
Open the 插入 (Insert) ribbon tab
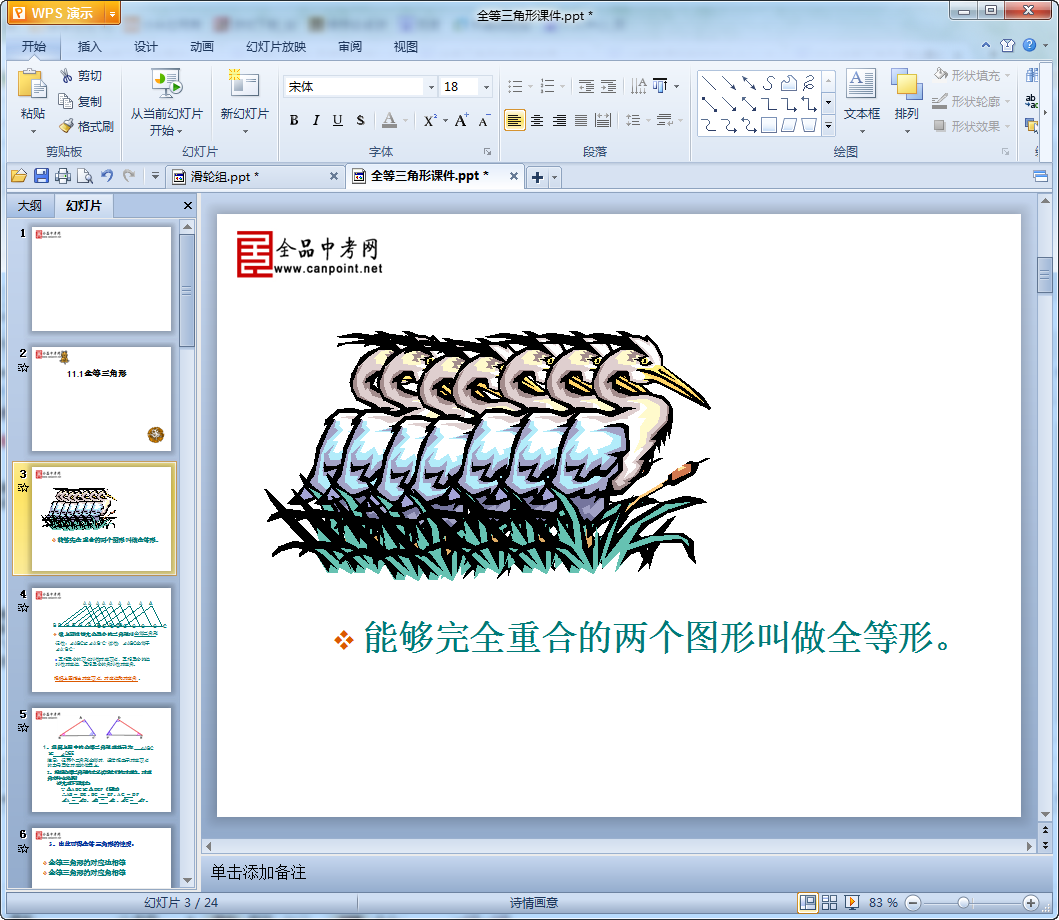pyautogui.click(x=89, y=47)
